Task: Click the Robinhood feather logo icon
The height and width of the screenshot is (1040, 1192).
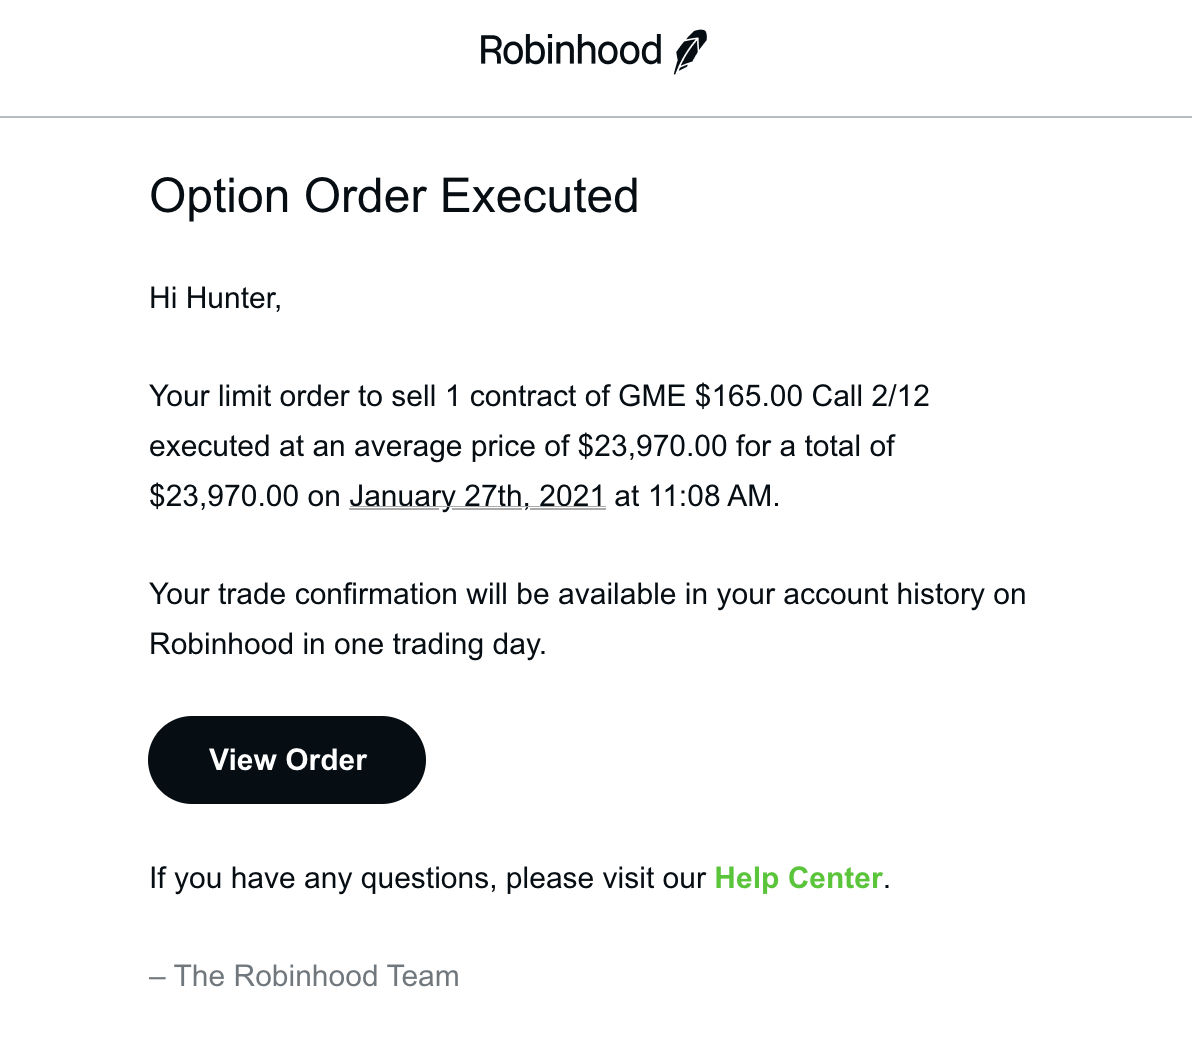Action: [690, 51]
